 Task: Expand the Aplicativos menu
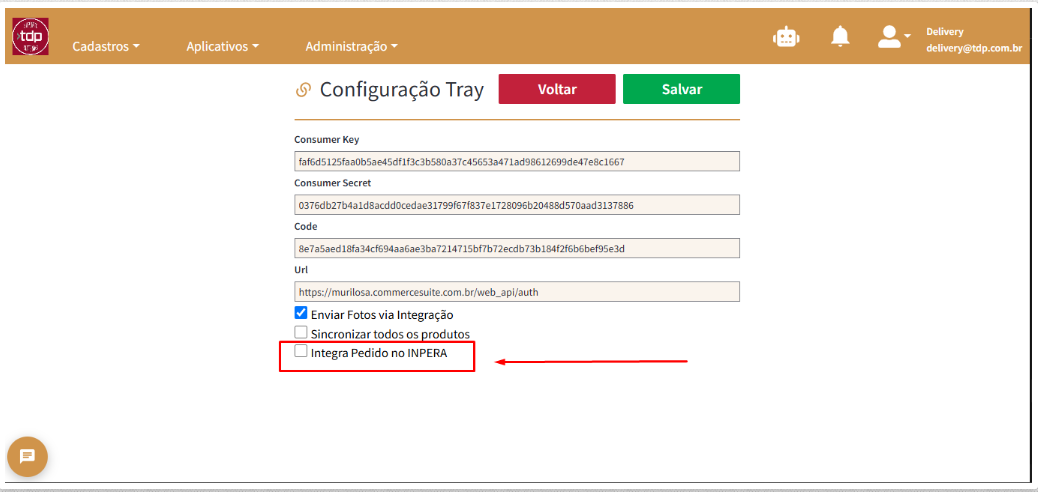[x=222, y=46]
